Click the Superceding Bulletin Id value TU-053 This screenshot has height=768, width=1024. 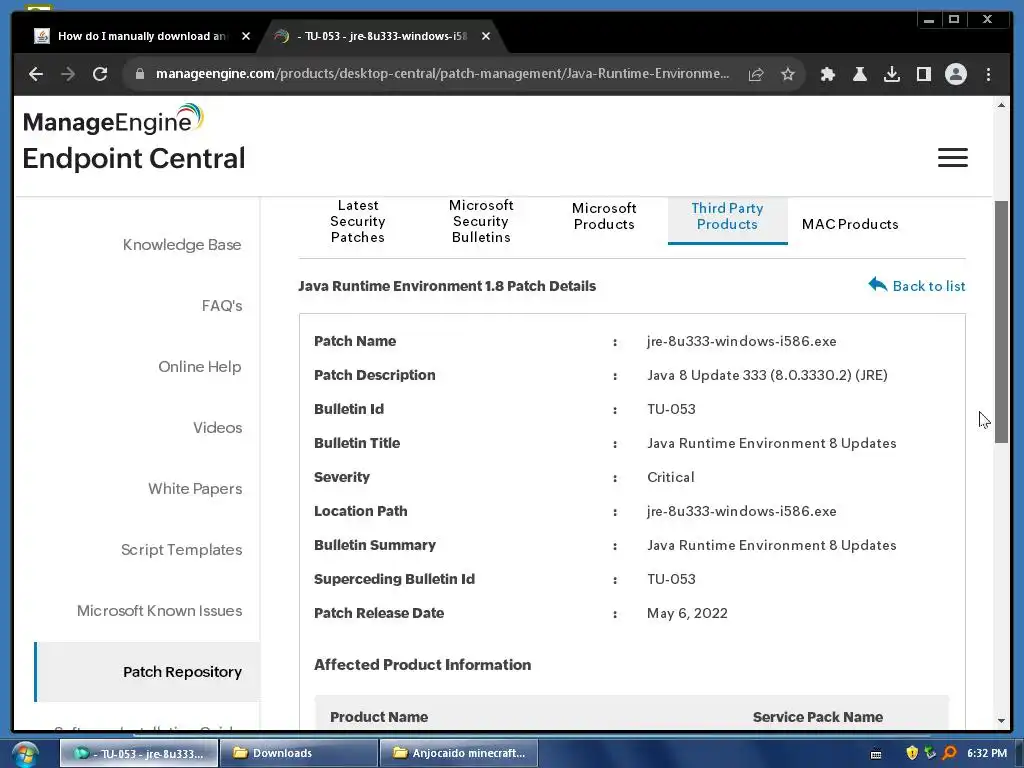tap(671, 579)
